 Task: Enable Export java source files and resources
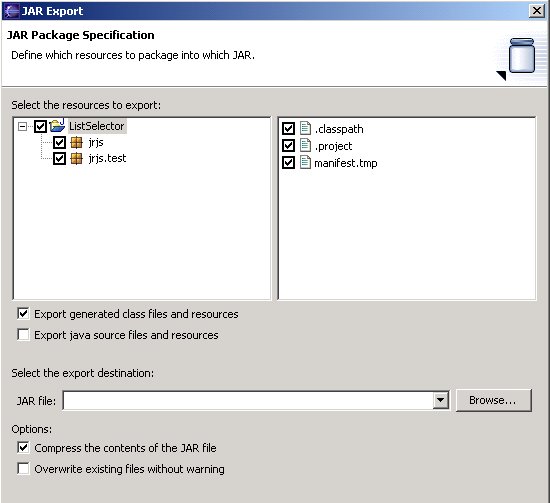pos(23,335)
